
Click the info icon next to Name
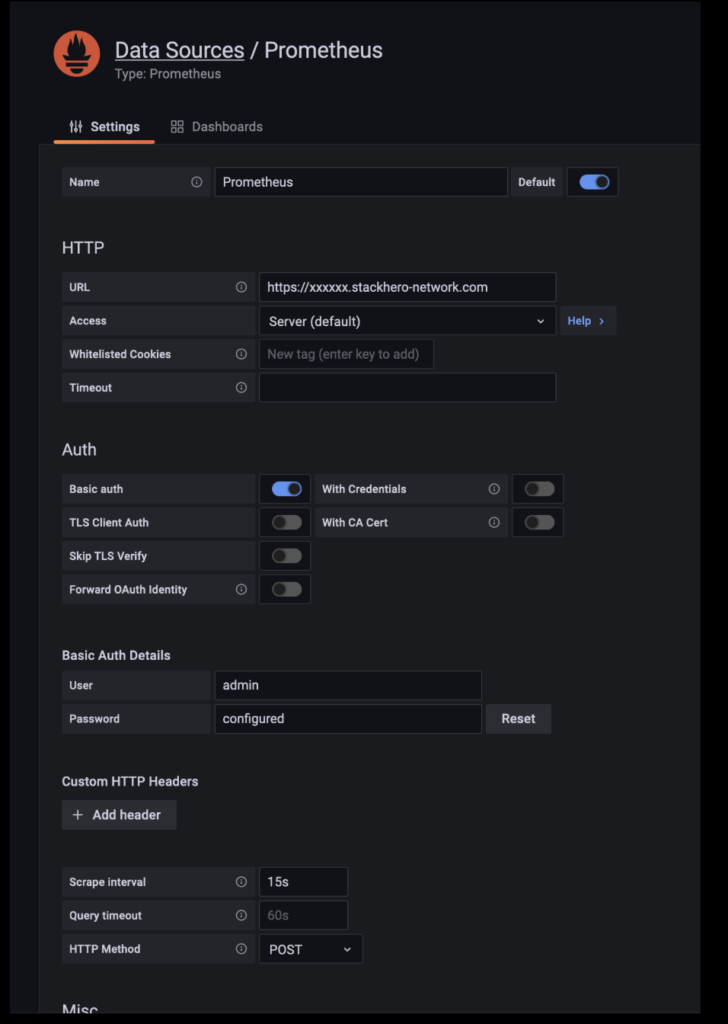pyautogui.click(x=196, y=182)
